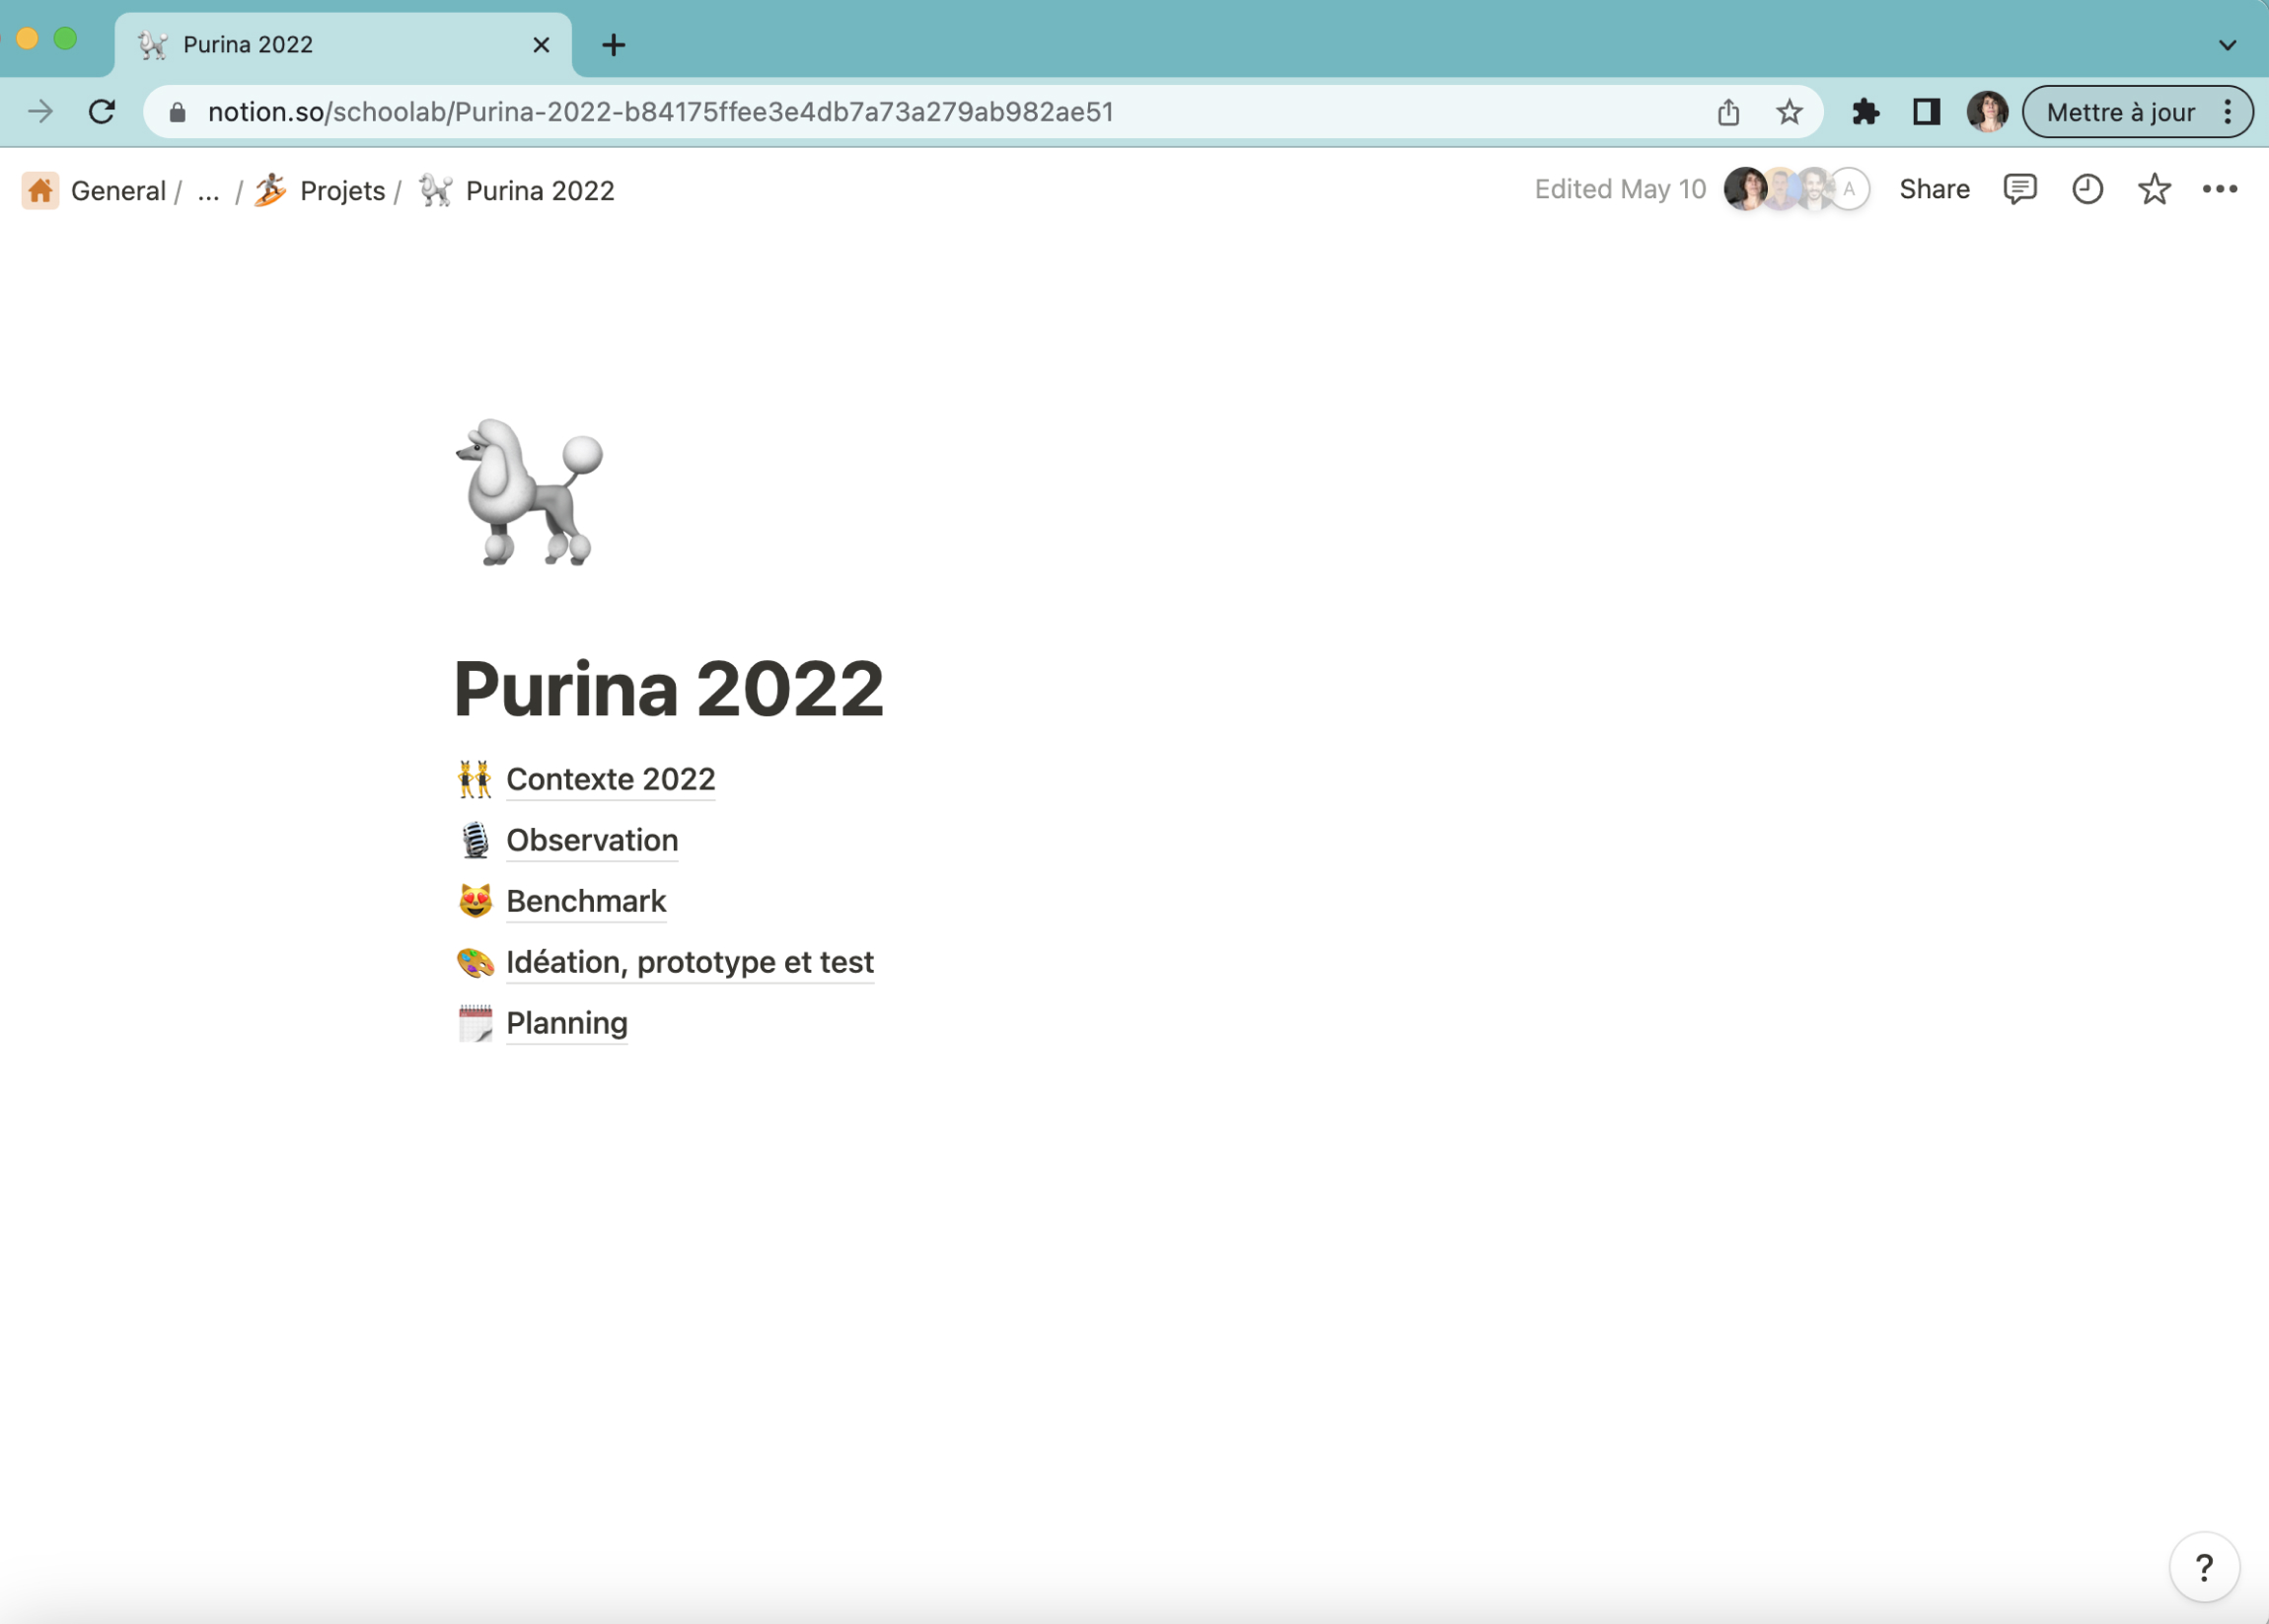
Task: Open Idéation, prototype et test page
Action: click(690, 962)
